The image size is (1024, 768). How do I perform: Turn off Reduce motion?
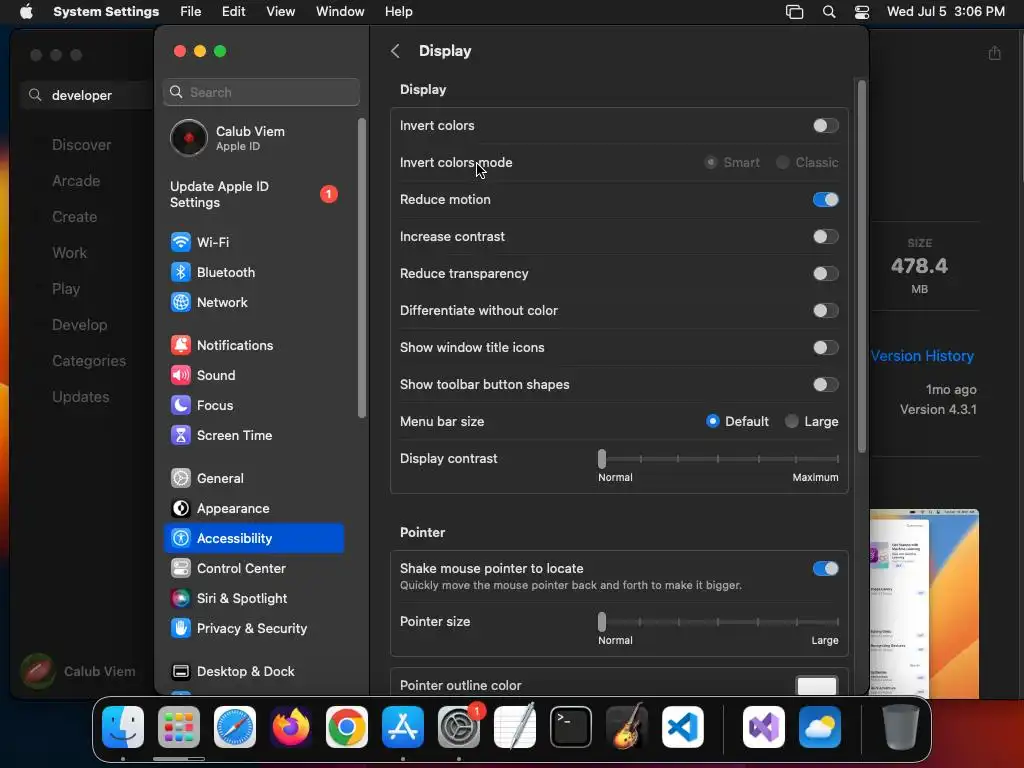(825, 199)
